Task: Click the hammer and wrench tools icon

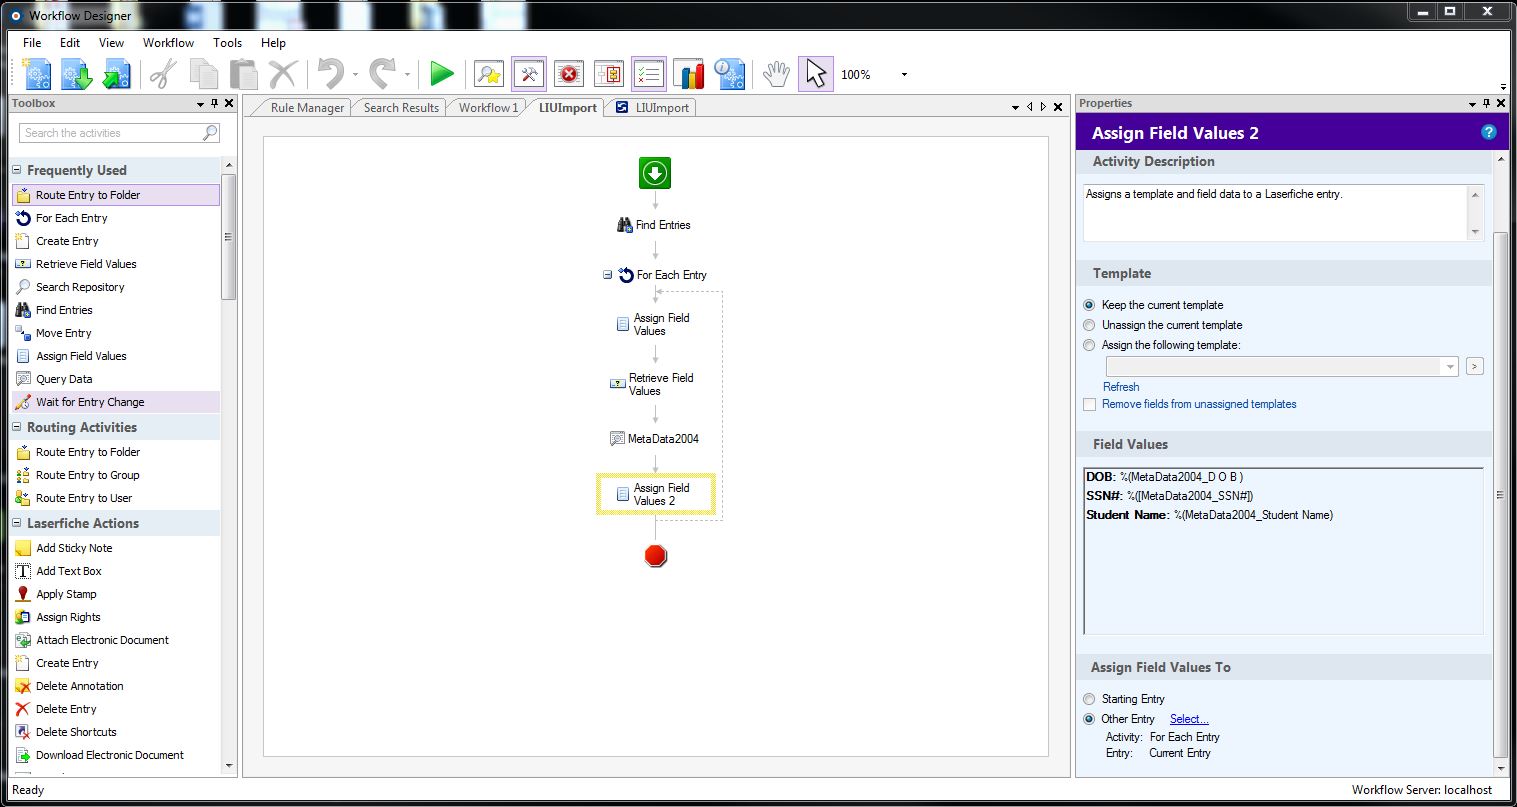Action: (x=529, y=74)
